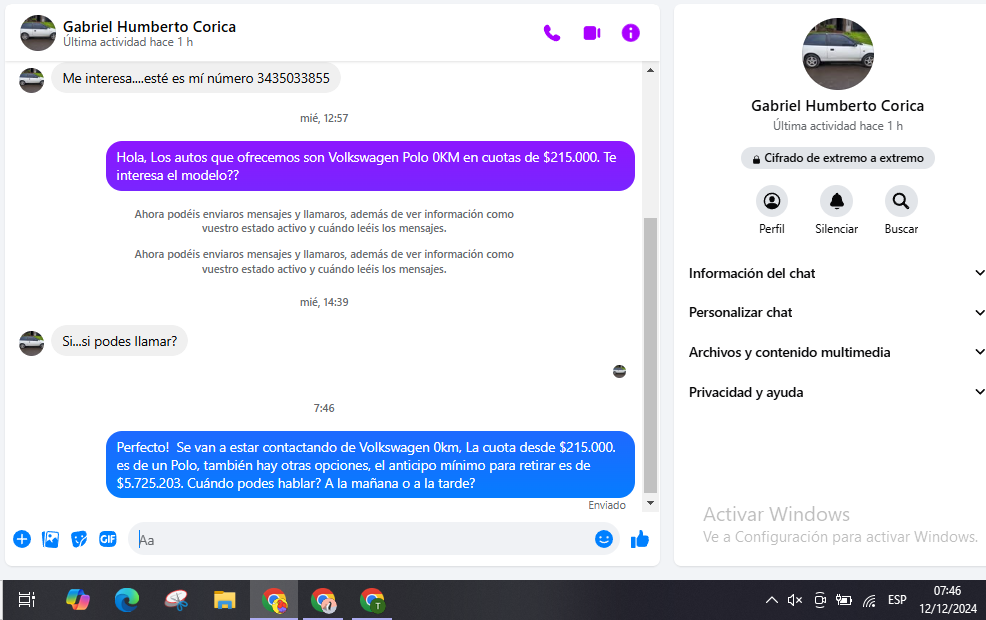986x620 pixels.
Task: Start a voice call with Gabriel
Action: click(x=551, y=33)
